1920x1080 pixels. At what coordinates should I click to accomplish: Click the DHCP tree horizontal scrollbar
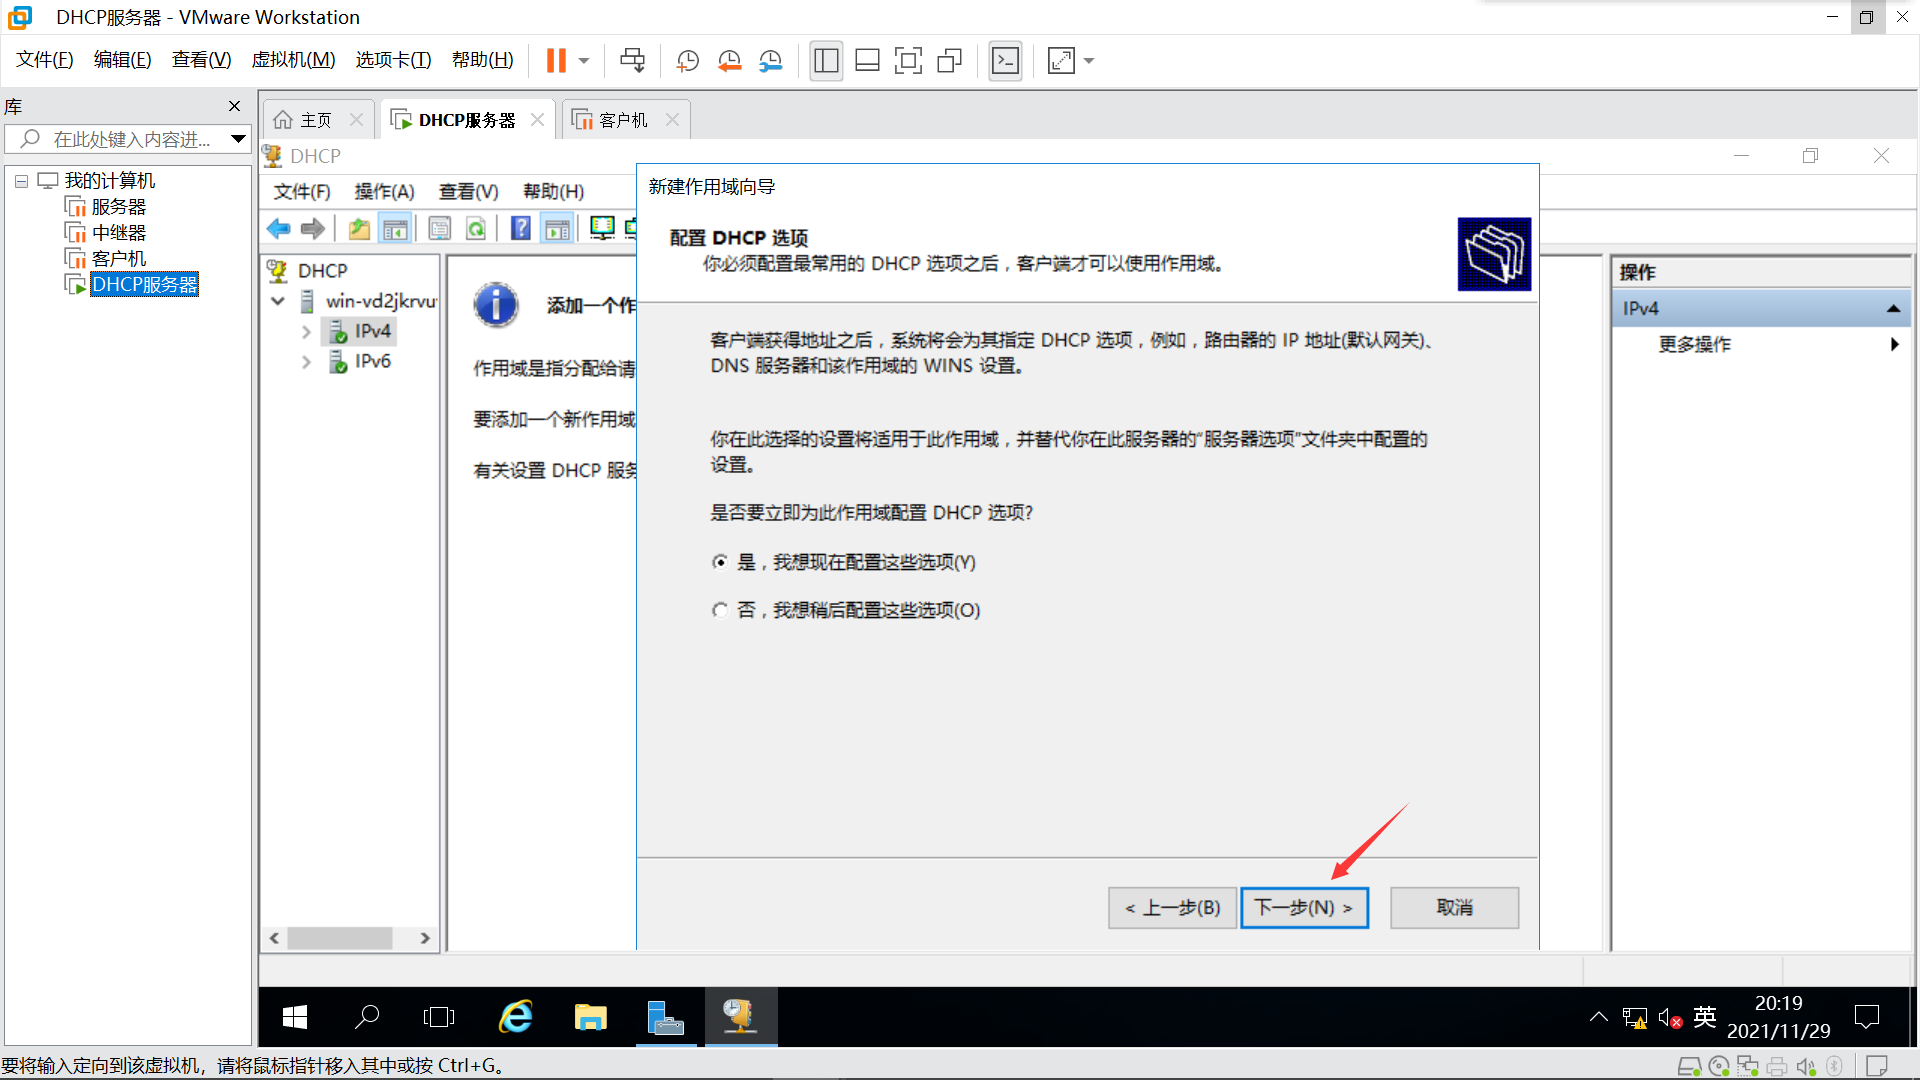340,938
